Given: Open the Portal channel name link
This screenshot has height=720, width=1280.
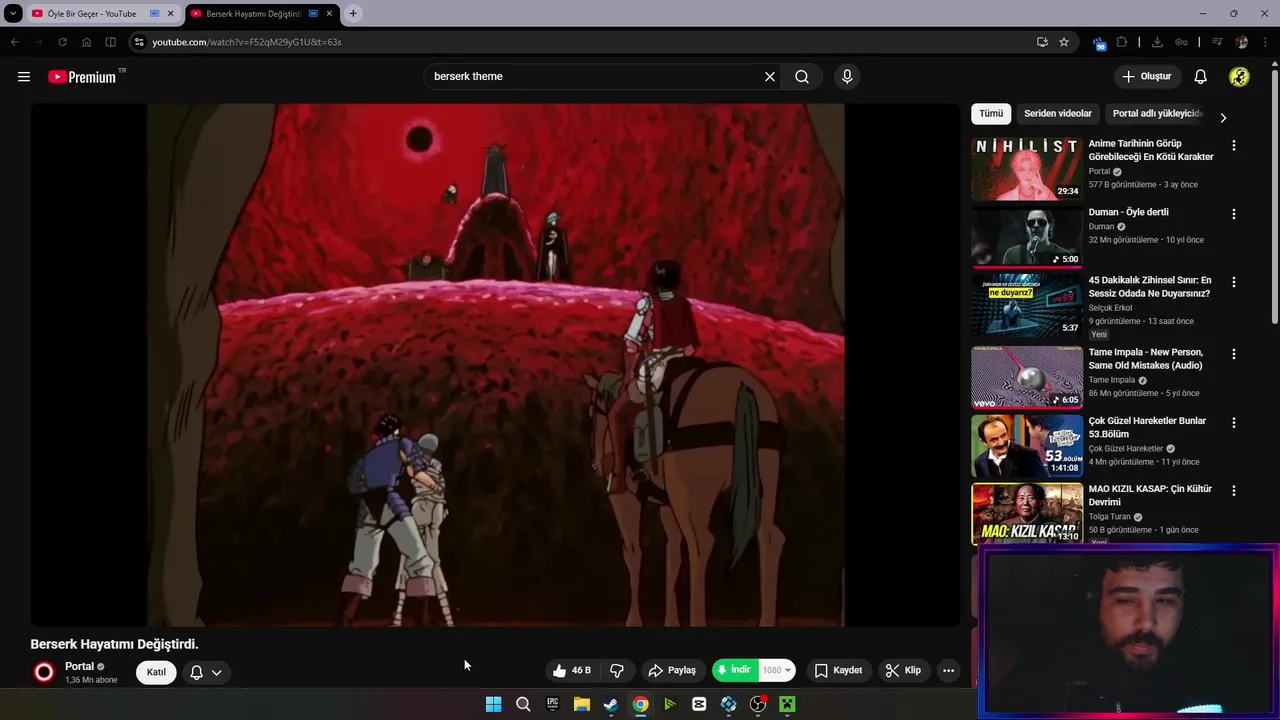Looking at the screenshot, I should [79, 666].
